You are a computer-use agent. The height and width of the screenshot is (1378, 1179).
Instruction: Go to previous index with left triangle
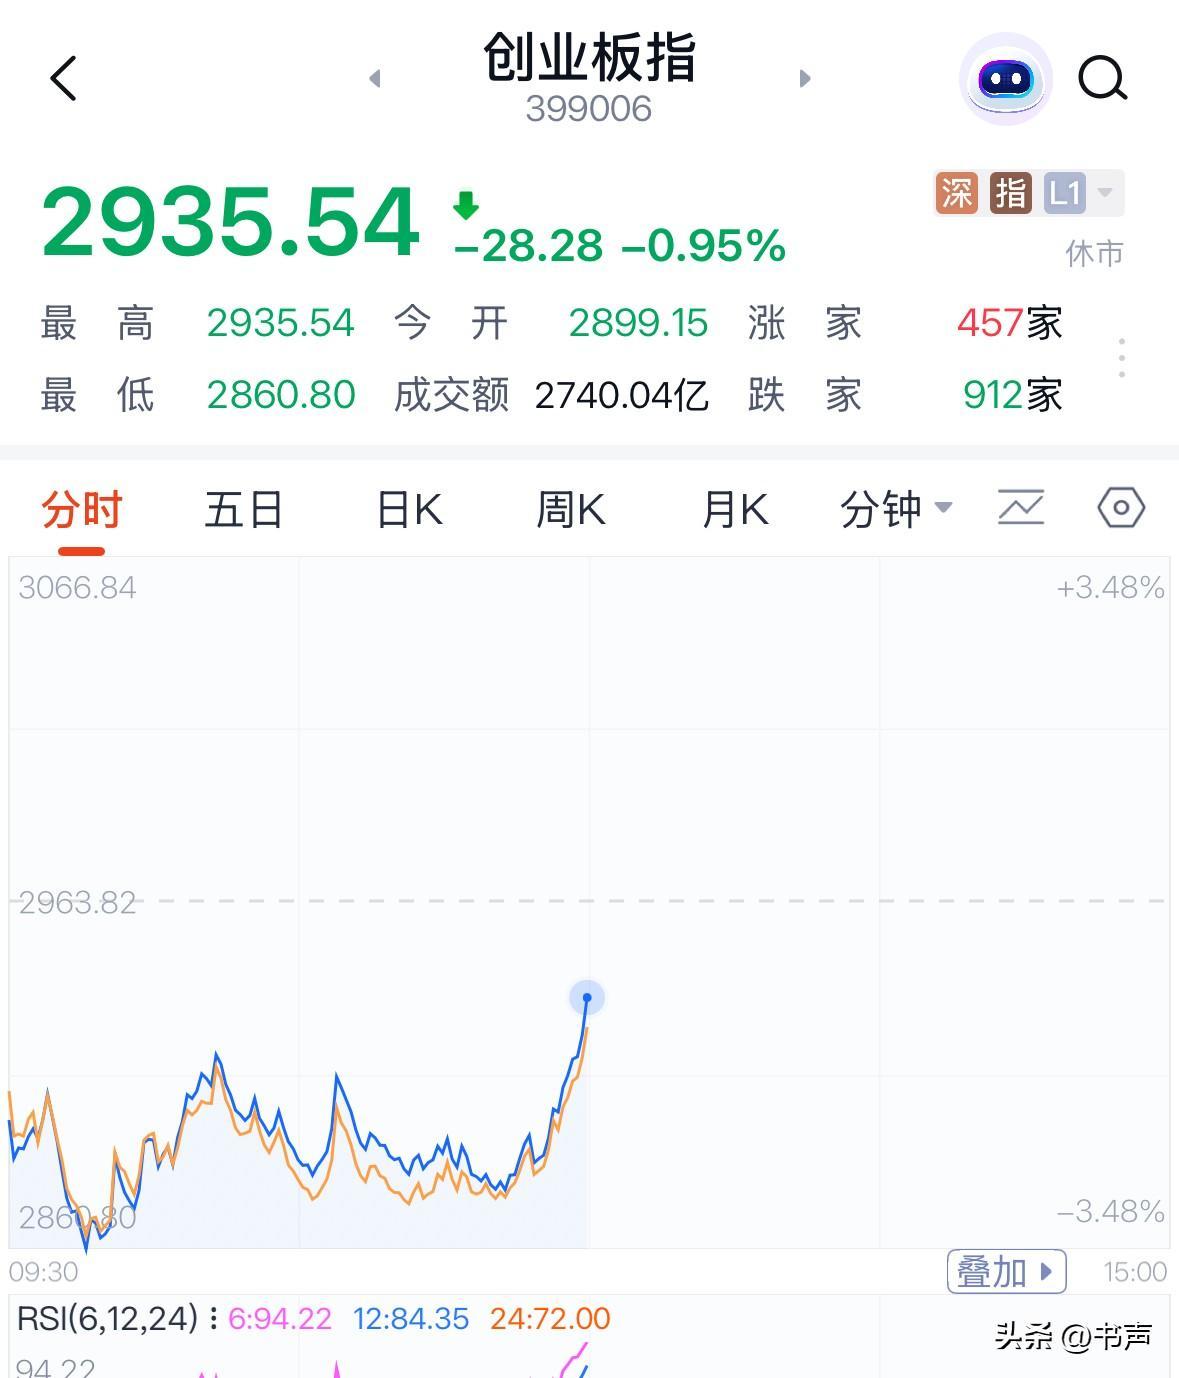click(x=375, y=78)
